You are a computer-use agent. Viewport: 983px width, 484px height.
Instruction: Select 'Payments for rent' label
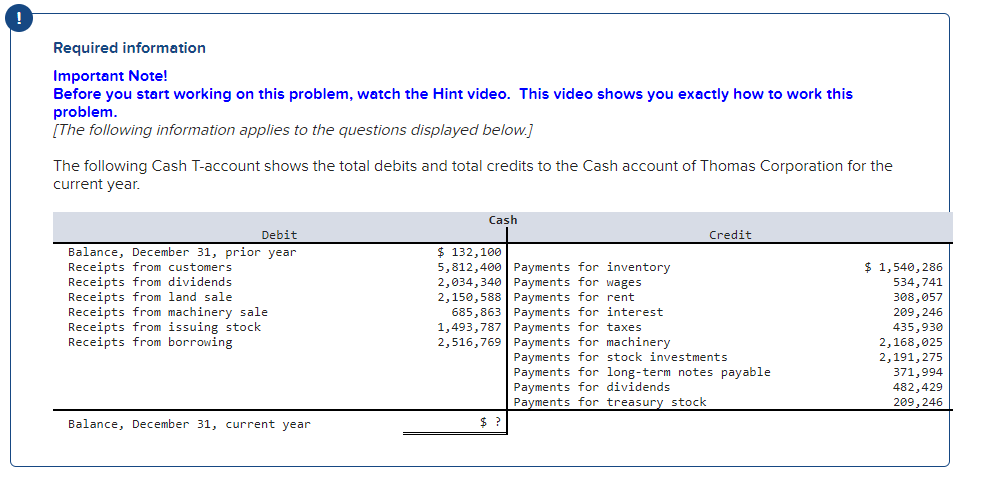574,297
